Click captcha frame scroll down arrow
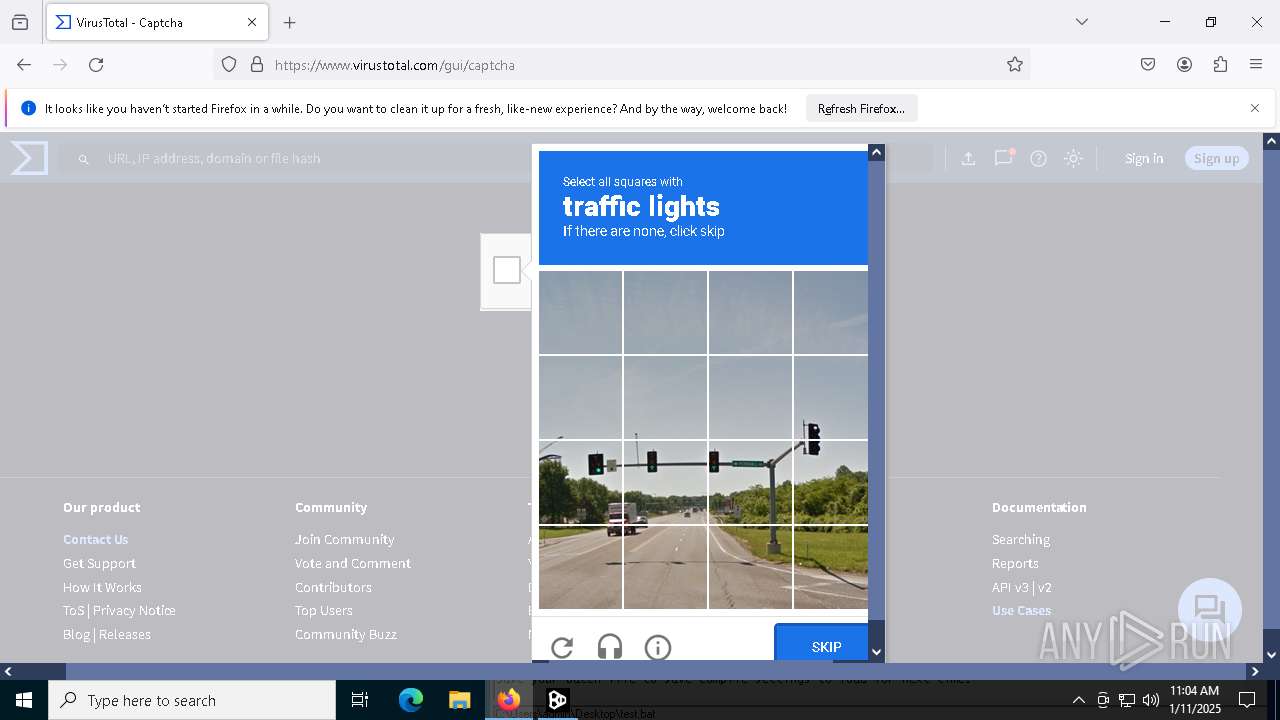 [x=876, y=653]
